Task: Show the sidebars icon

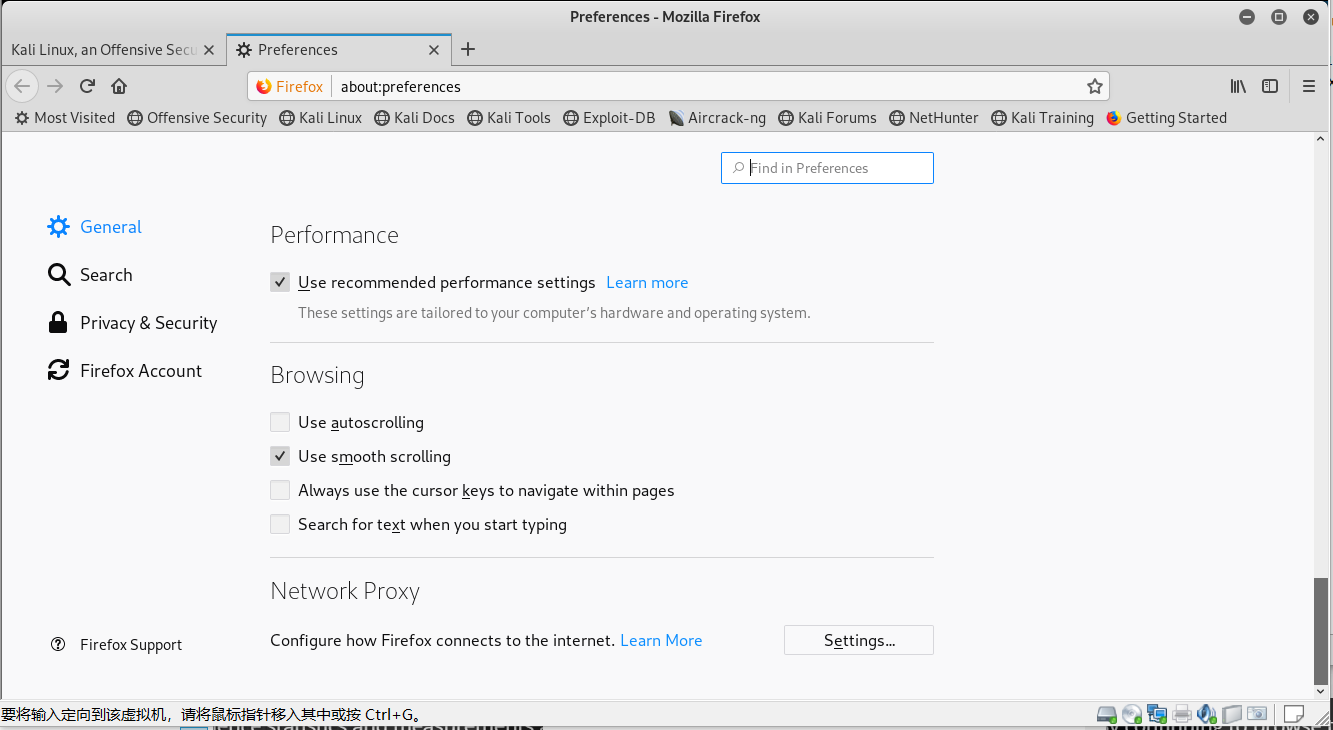Action: point(1270,86)
